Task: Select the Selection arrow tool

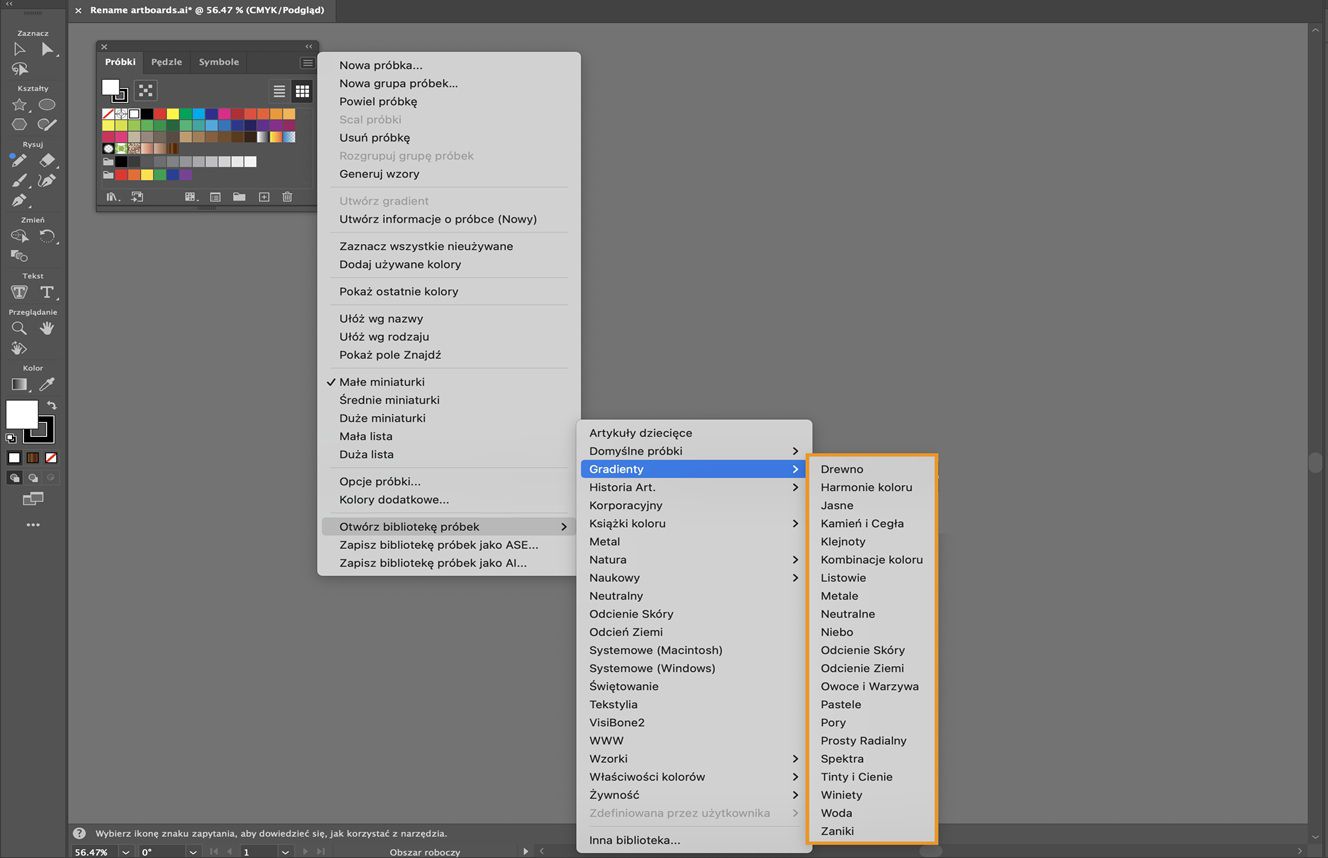Action: click(19, 49)
